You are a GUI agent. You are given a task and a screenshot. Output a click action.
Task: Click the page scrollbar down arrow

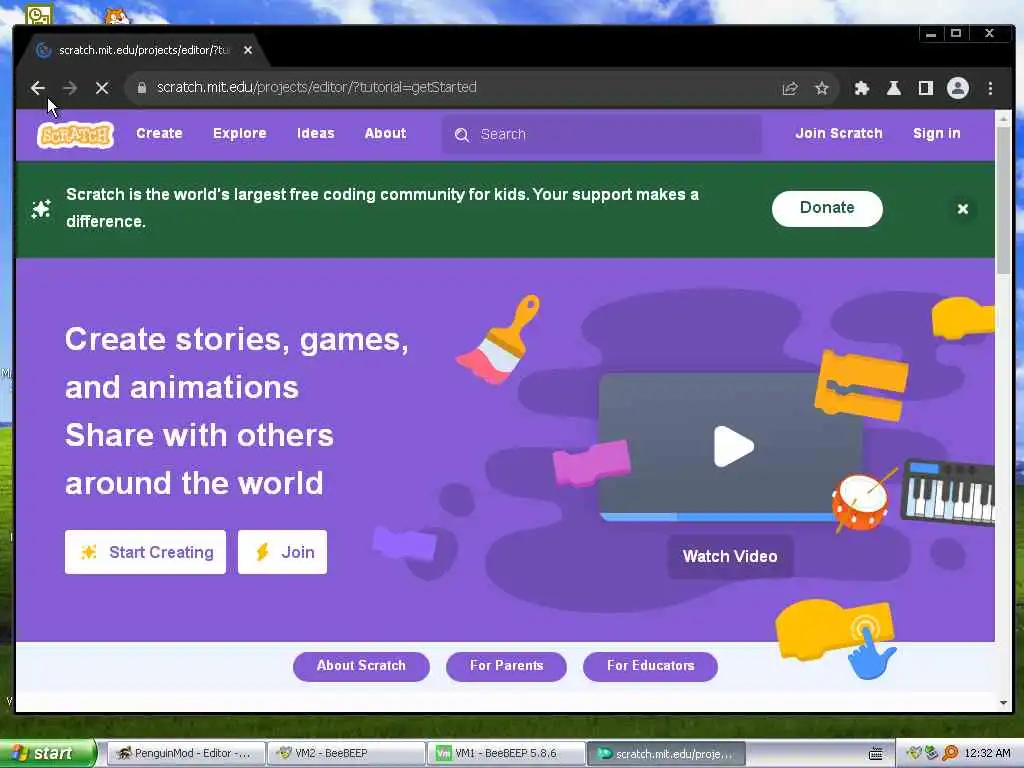tap(1003, 703)
